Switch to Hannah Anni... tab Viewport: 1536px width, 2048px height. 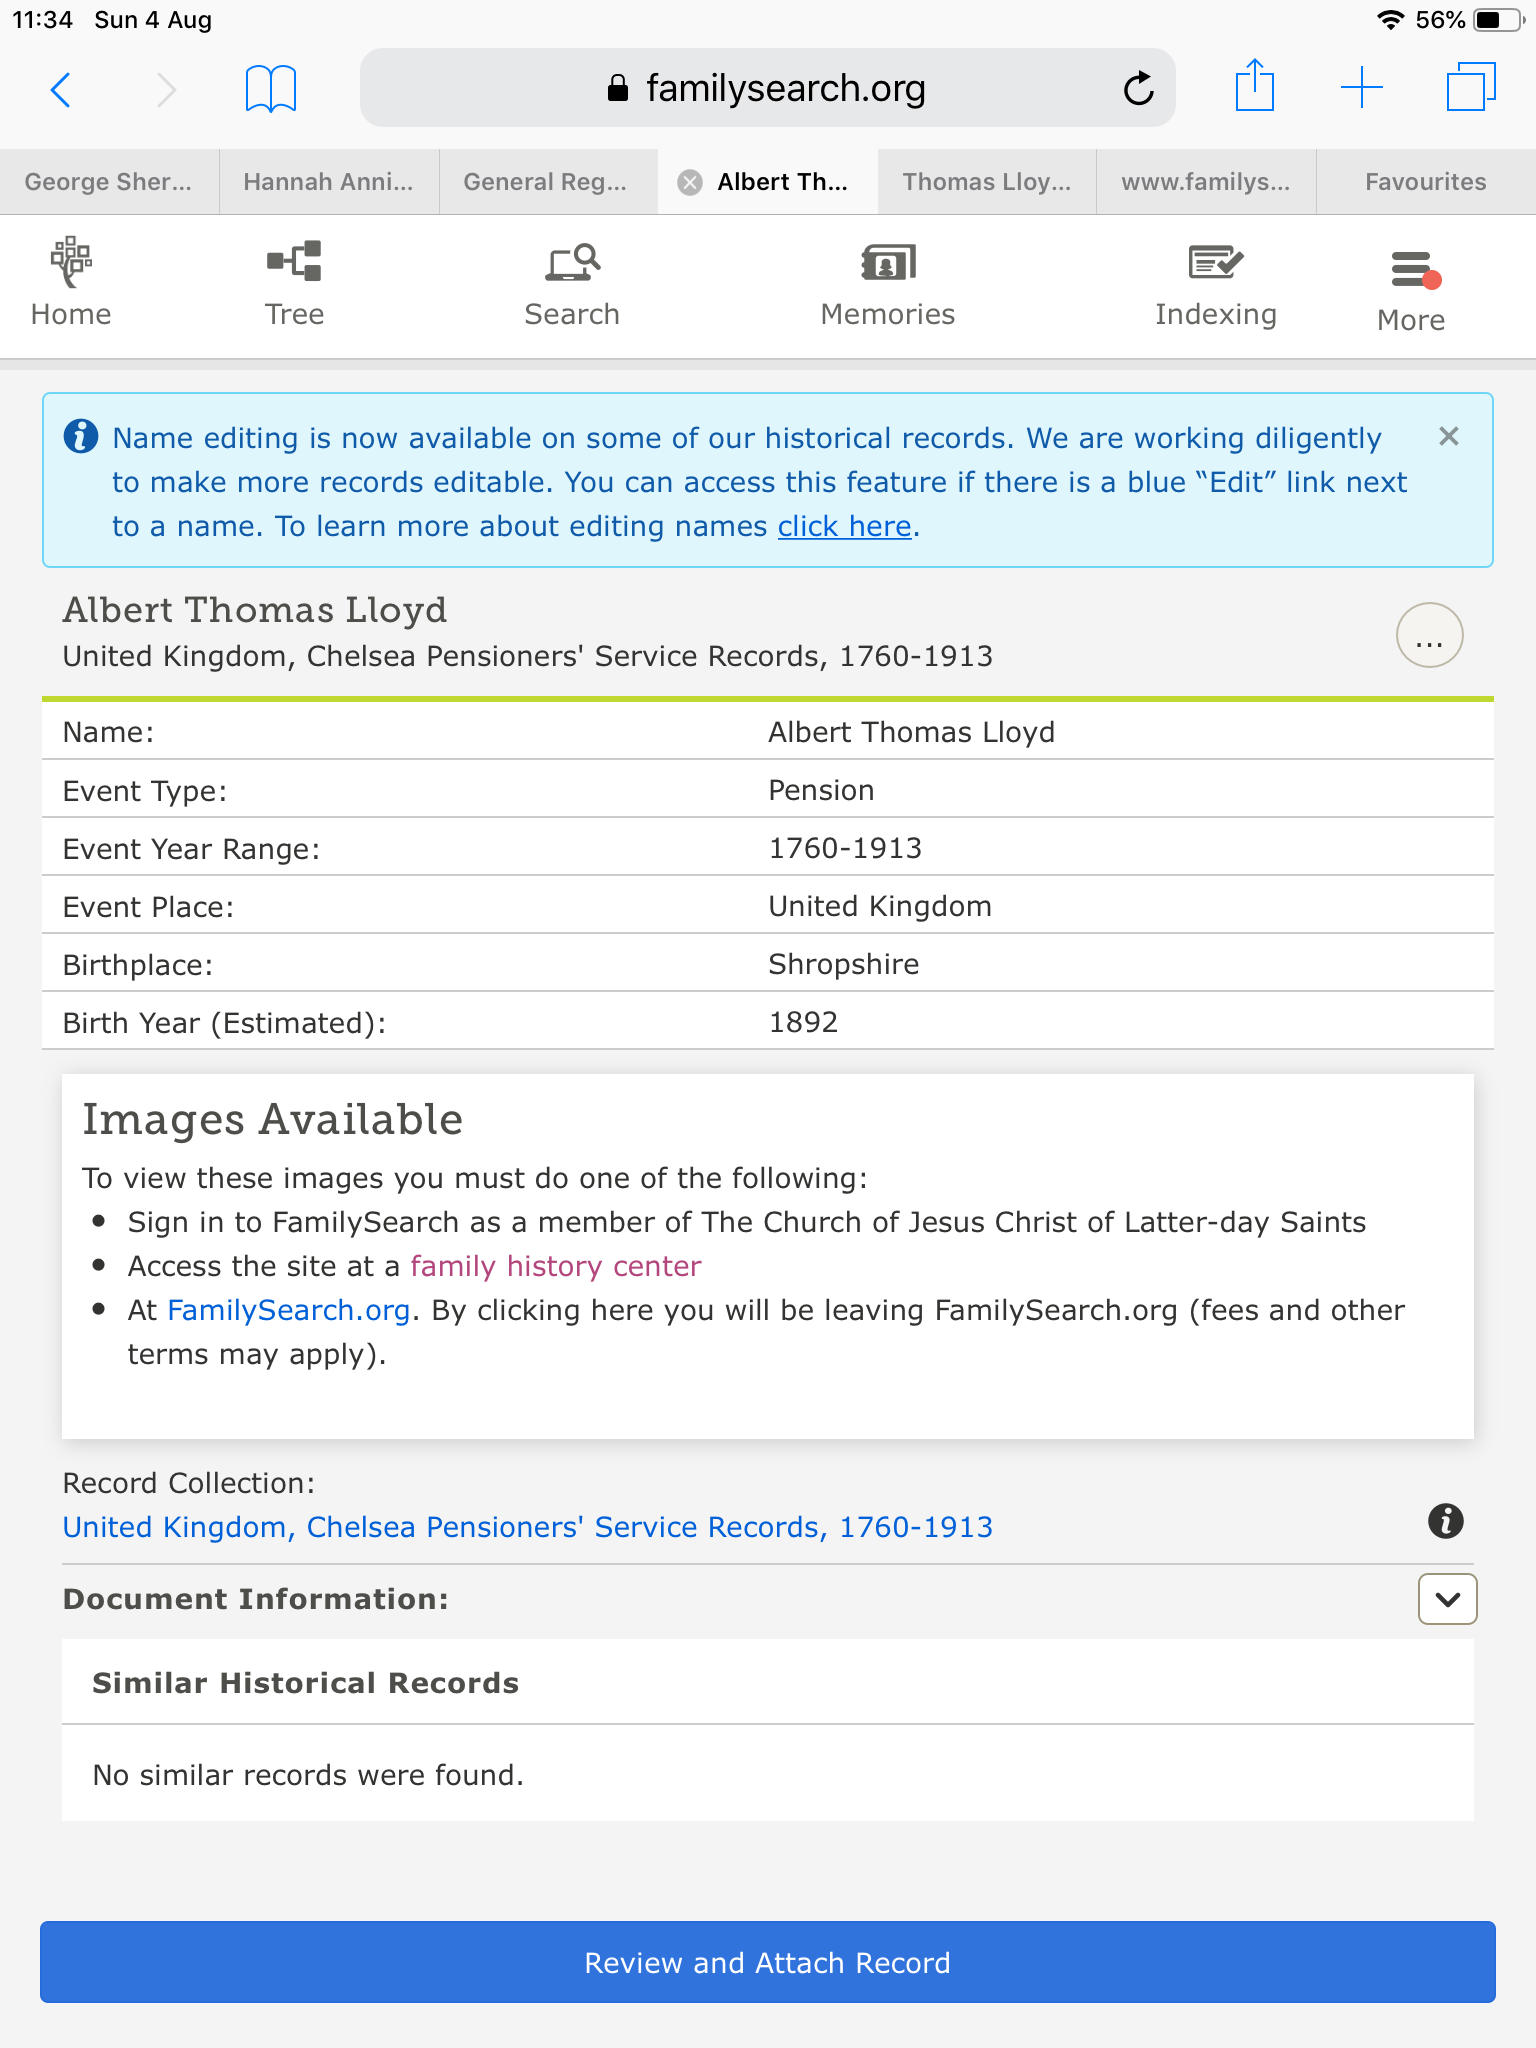(329, 182)
